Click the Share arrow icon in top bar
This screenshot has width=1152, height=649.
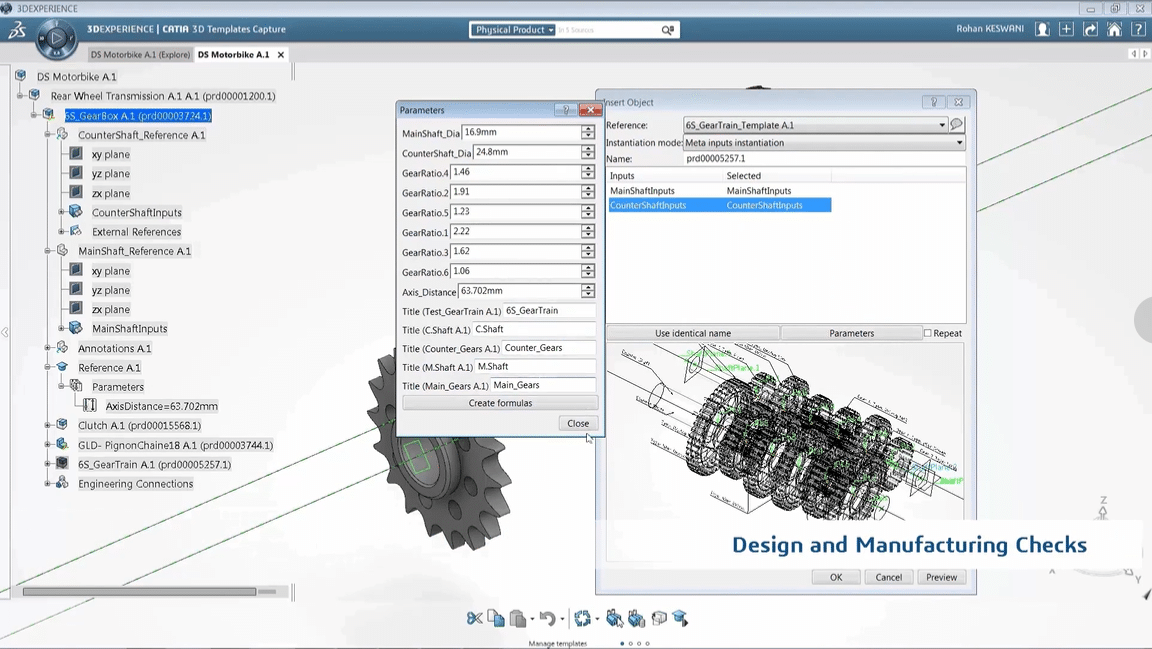click(1090, 30)
